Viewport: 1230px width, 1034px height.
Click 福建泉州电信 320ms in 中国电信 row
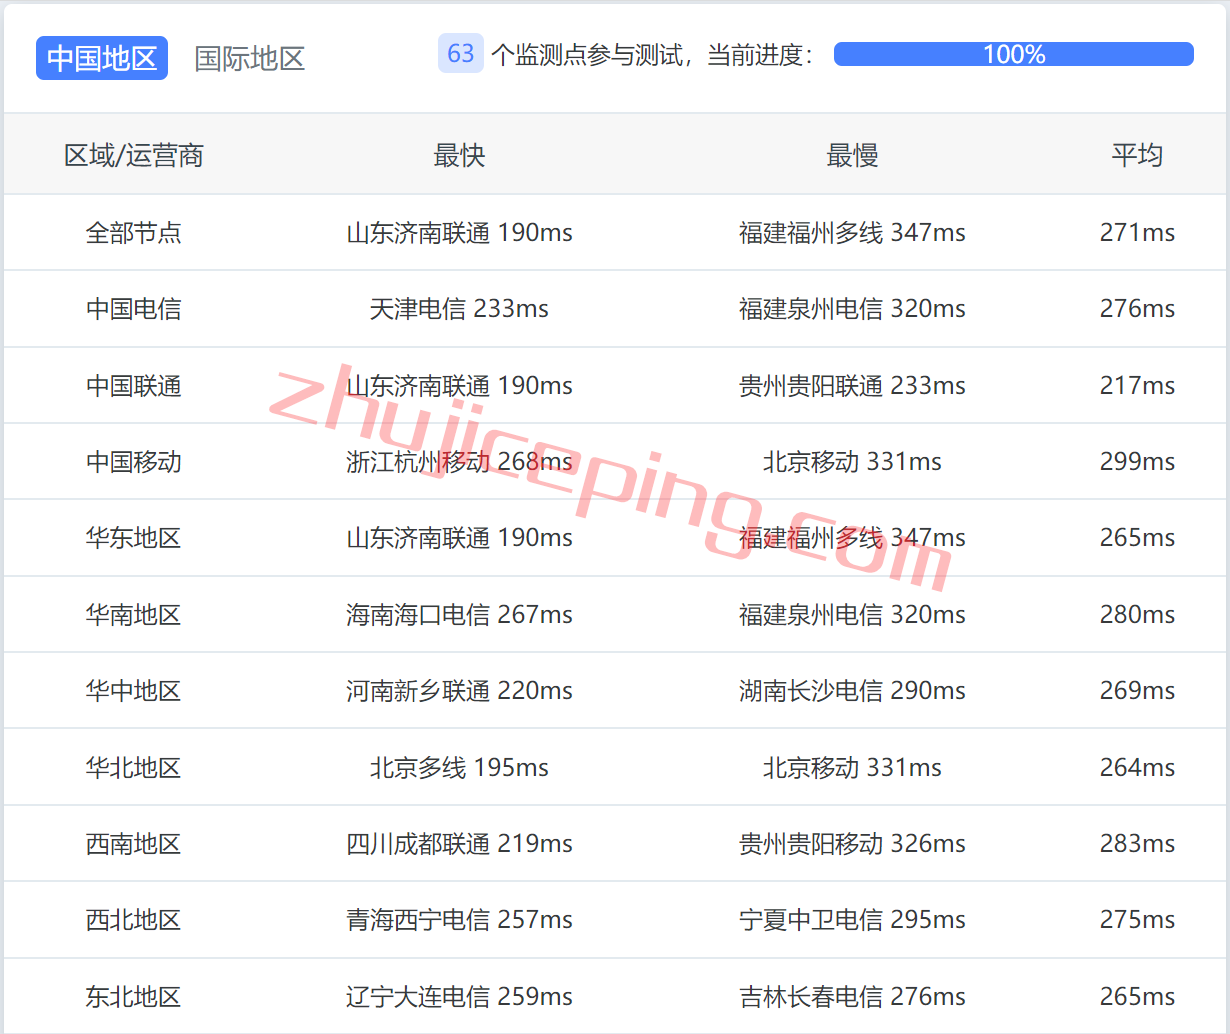pos(852,309)
